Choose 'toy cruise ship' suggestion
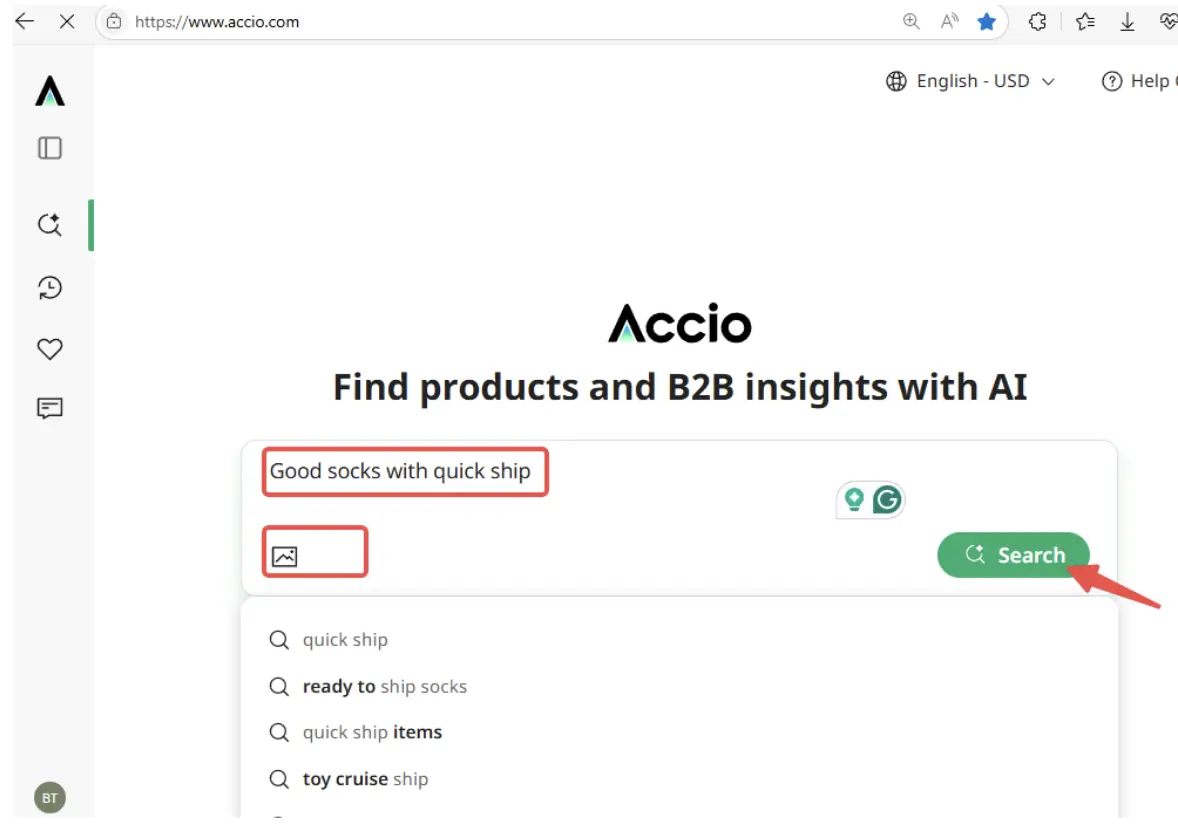Image resolution: width=1178 pixels, height=824 pixels. [365, 779]
